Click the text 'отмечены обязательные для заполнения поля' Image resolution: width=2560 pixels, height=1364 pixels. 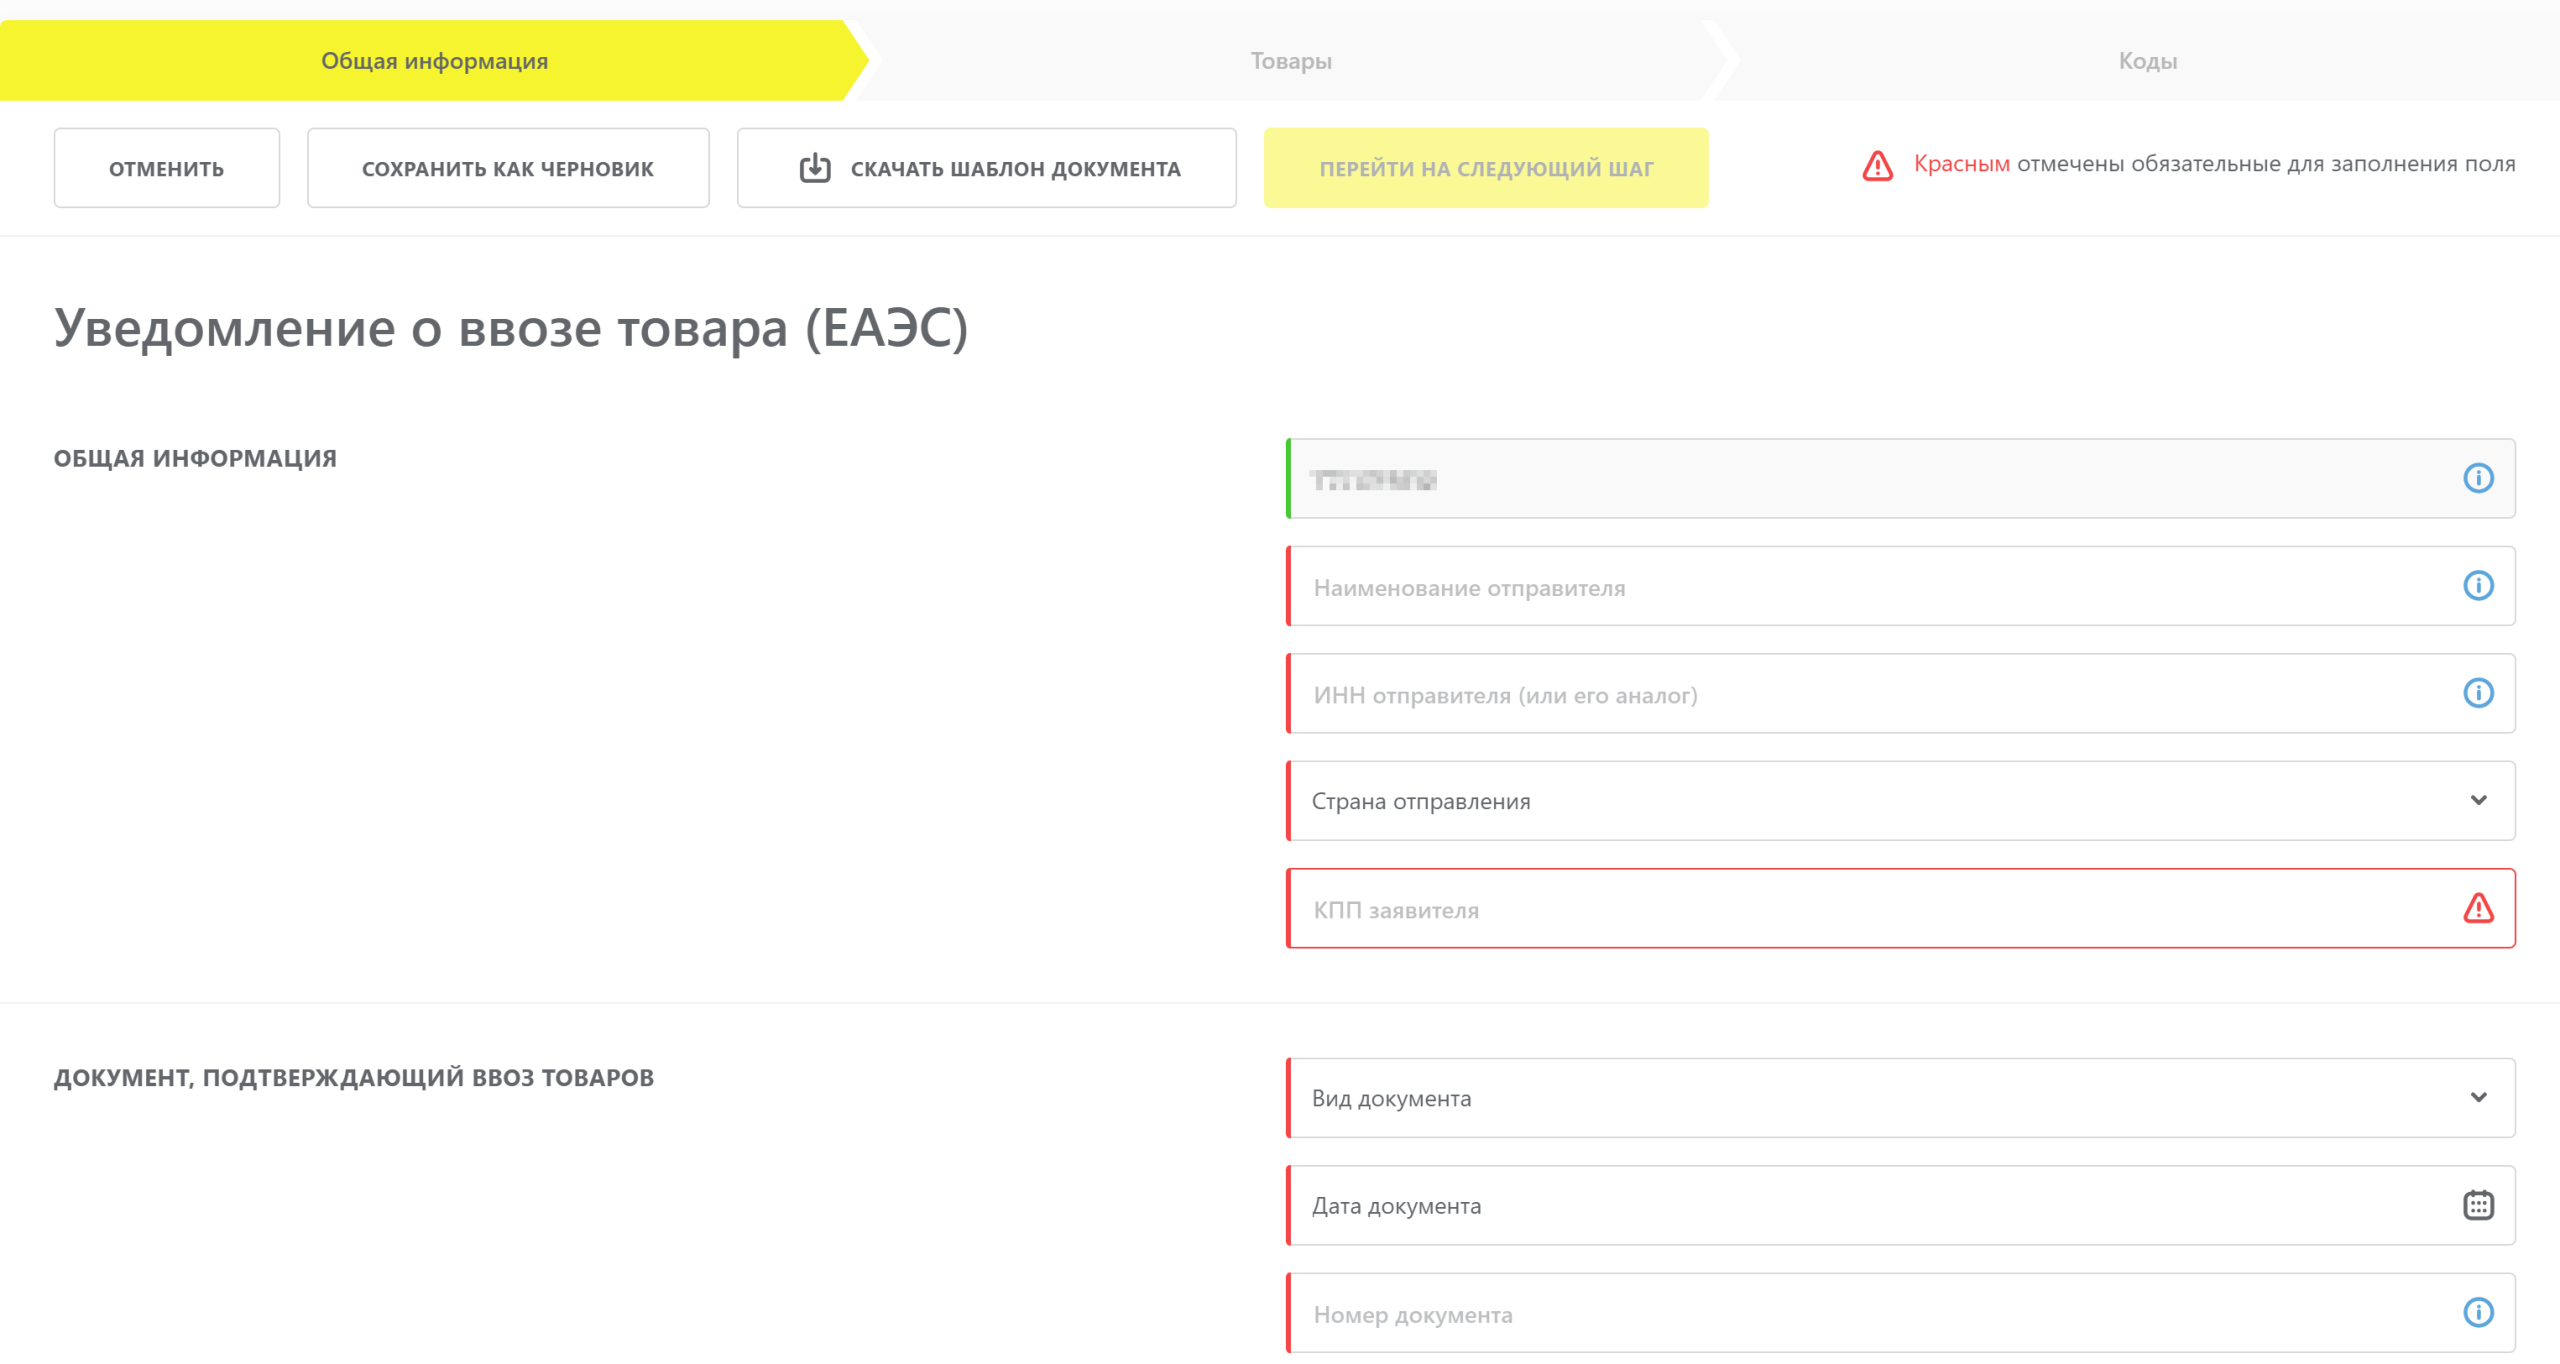point(2265,164)
